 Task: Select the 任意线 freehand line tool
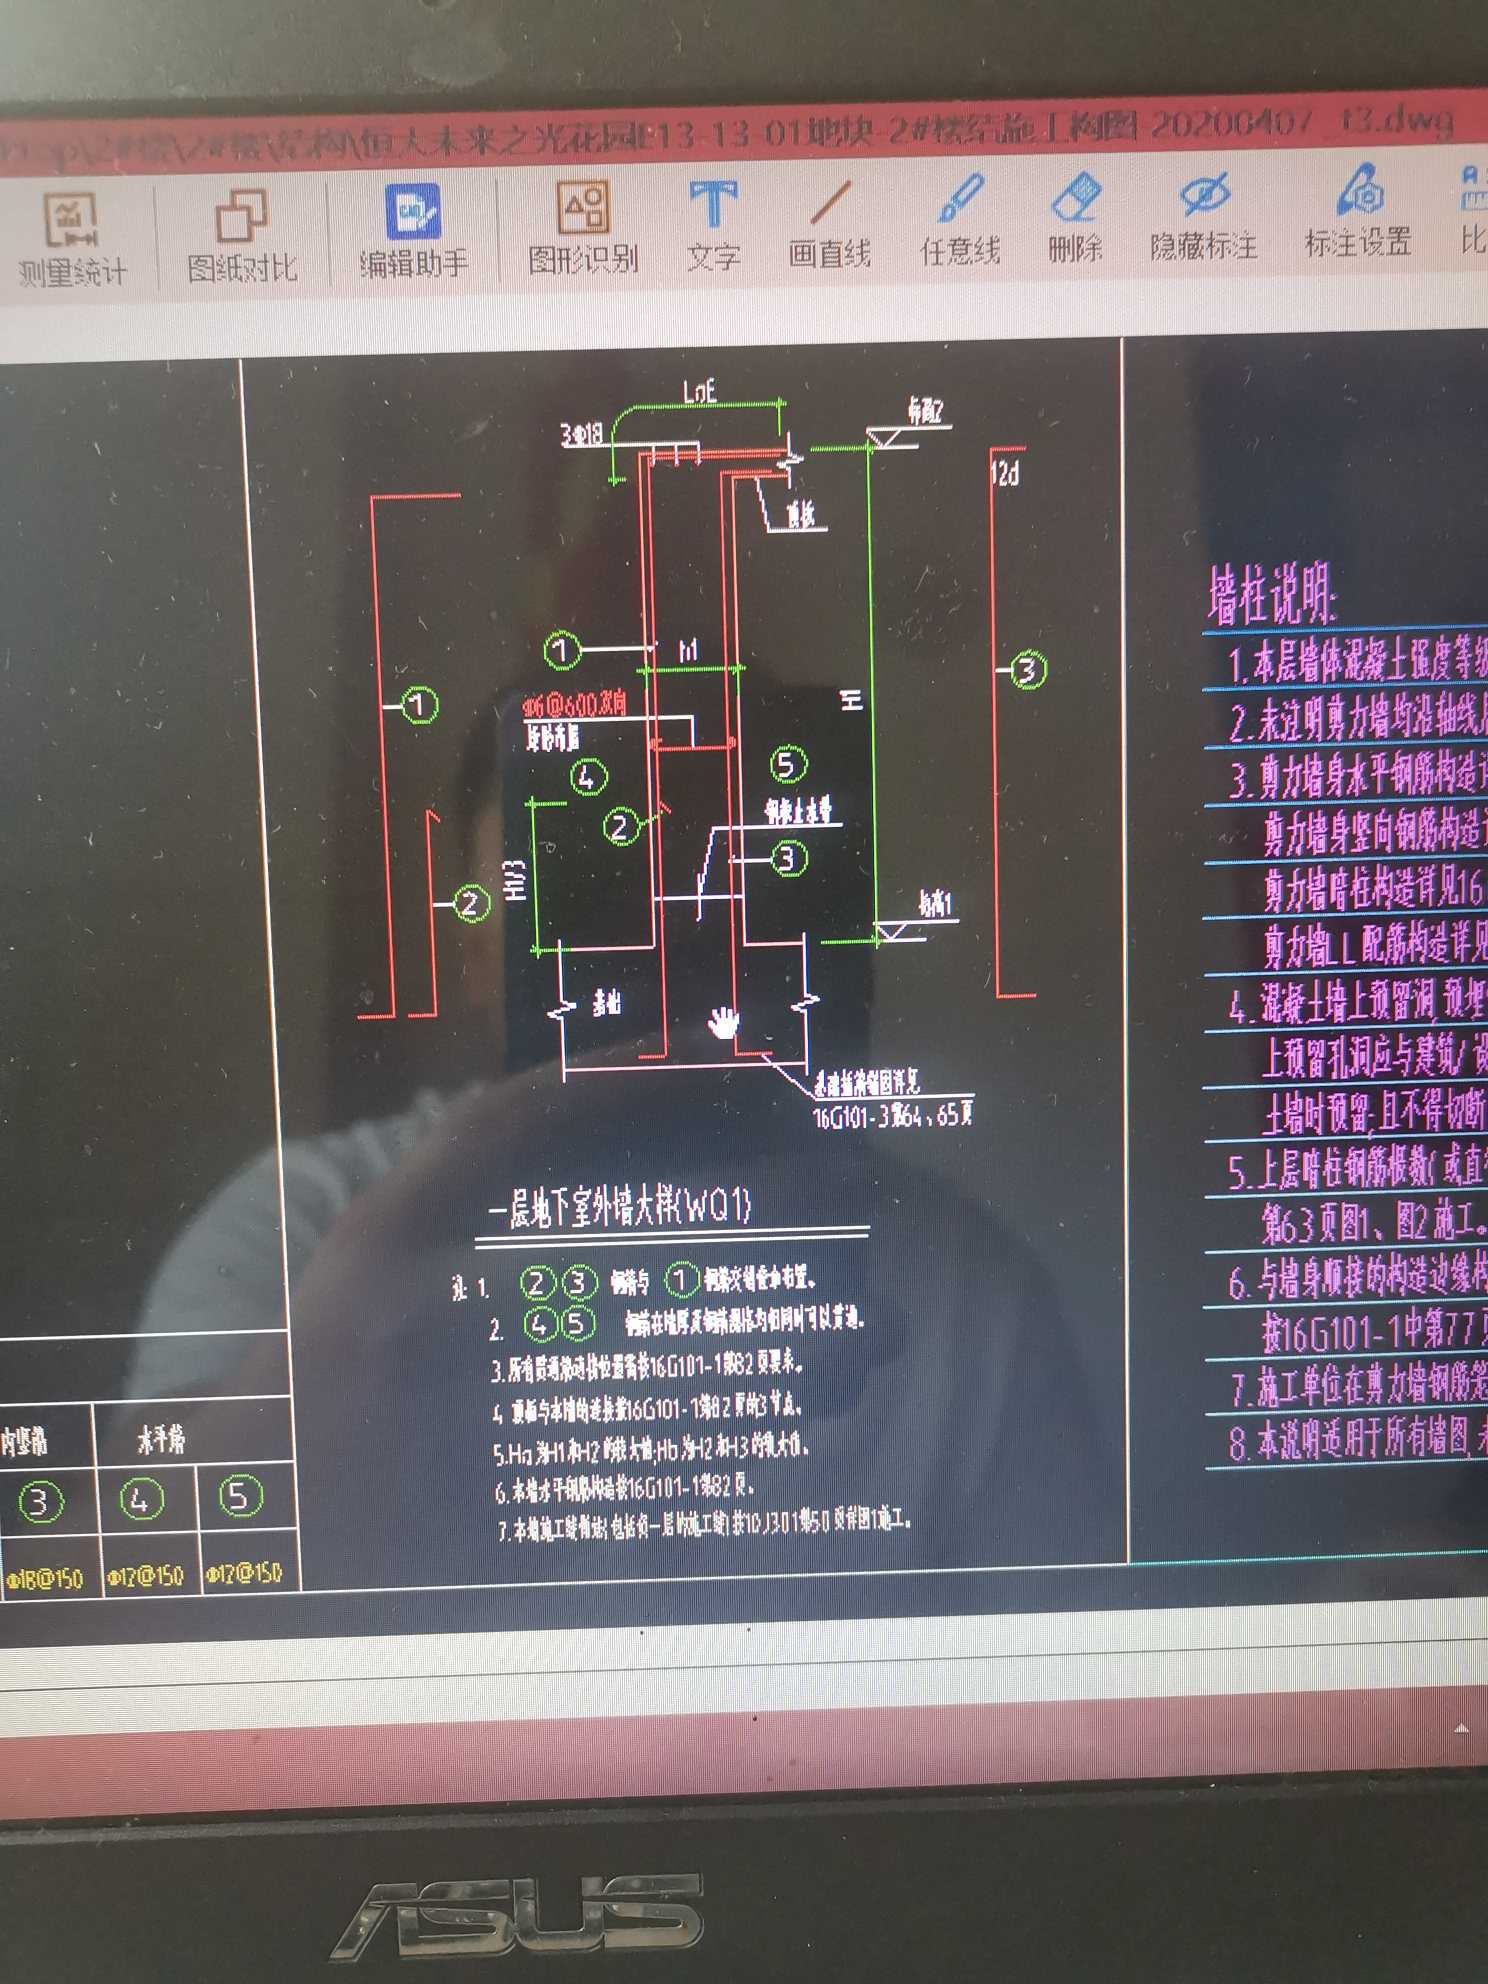click(960, 220)
